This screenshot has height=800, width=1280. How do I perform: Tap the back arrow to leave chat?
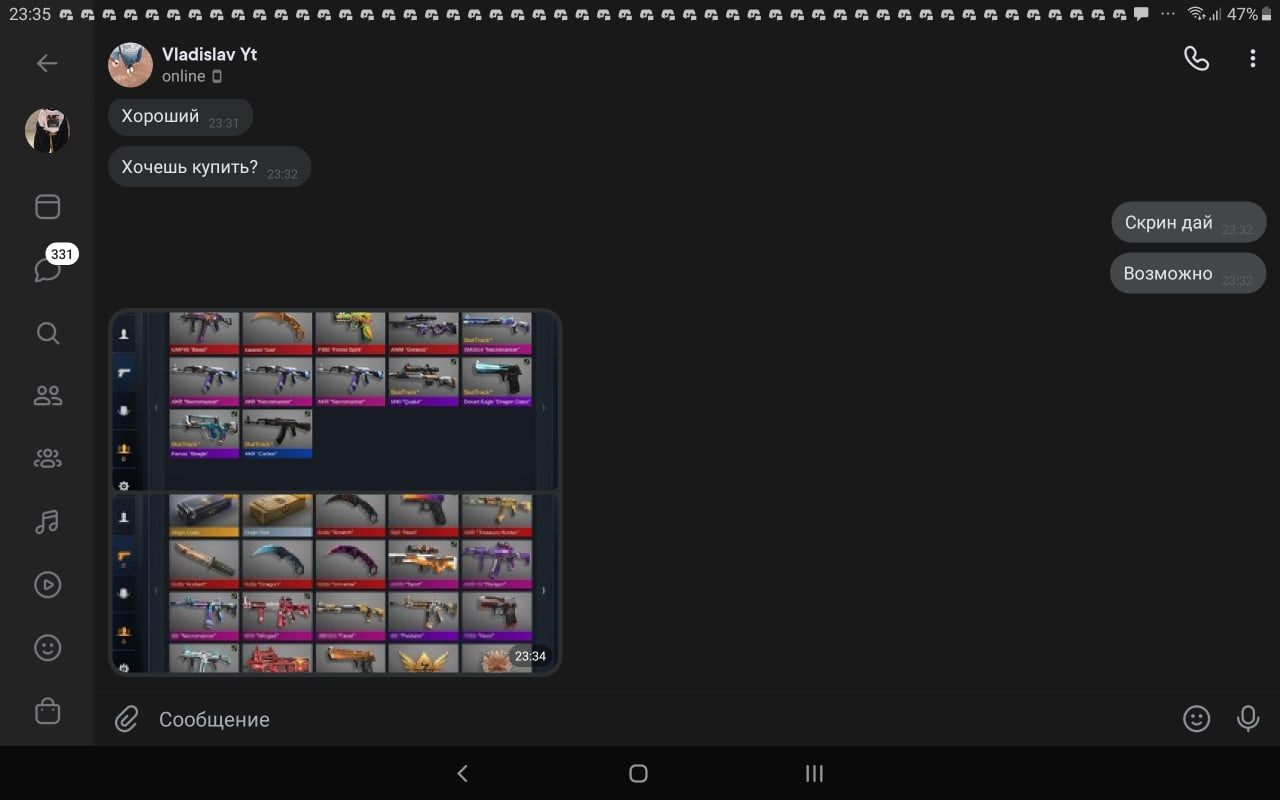tap(47, 63)
